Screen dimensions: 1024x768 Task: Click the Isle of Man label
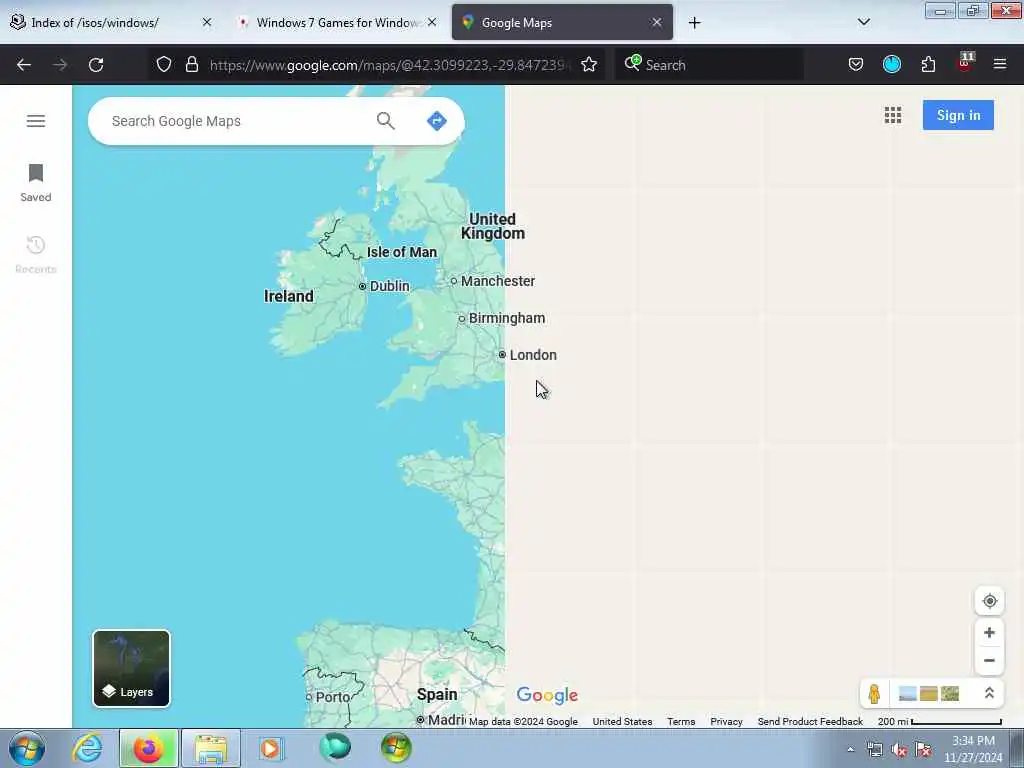click(x=402, y=252)
